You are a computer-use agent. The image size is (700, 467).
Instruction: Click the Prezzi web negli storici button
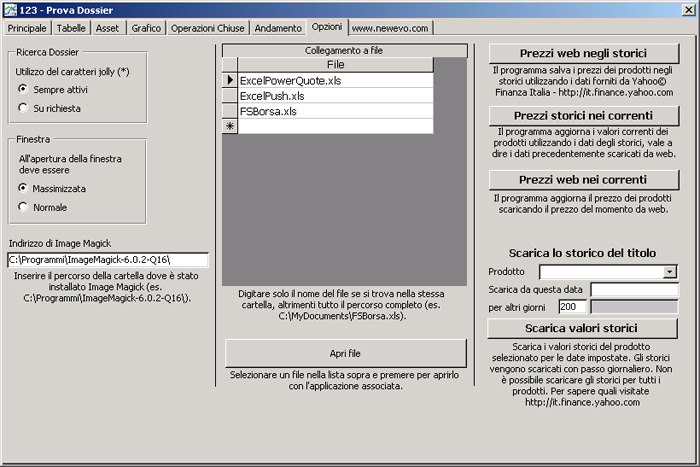(x=583, y=54)
